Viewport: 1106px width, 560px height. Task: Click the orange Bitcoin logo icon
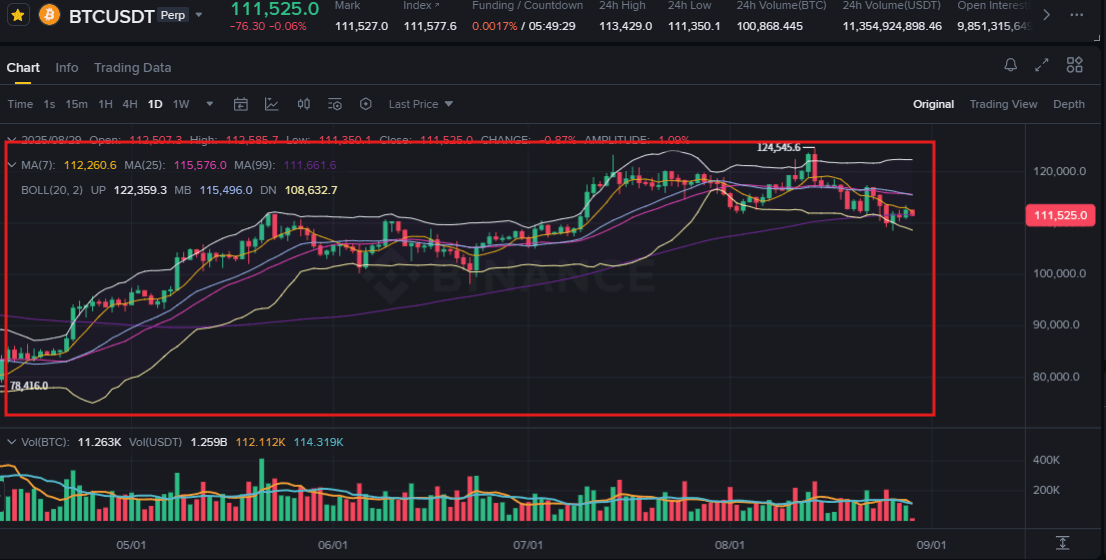click(49, 15)
